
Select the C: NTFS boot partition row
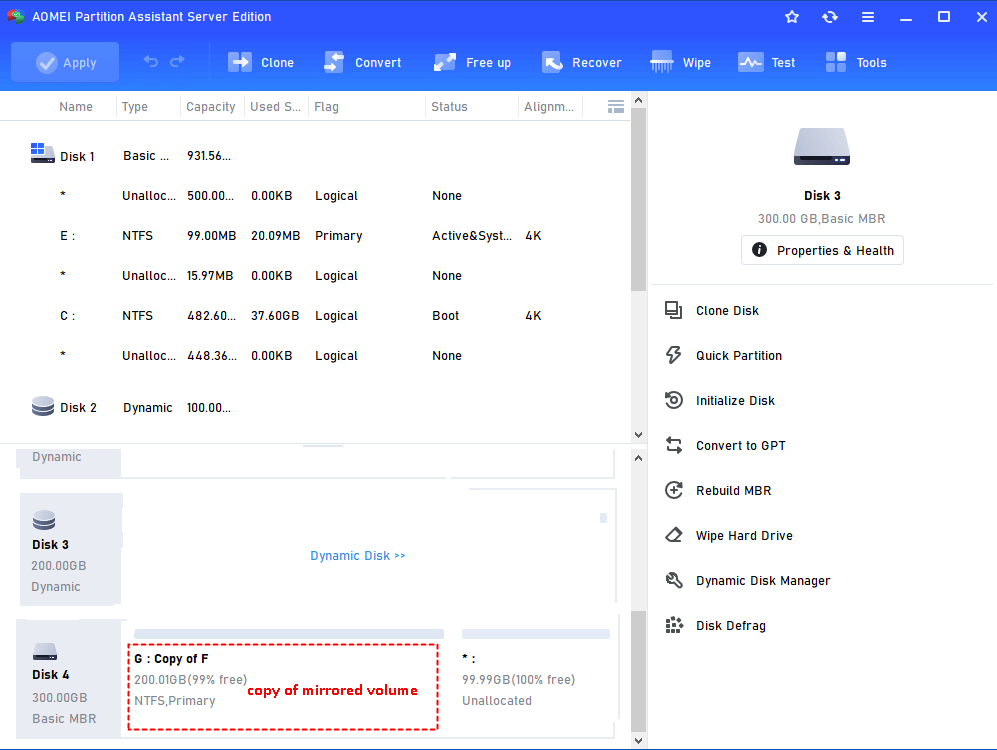coord(315,316)
